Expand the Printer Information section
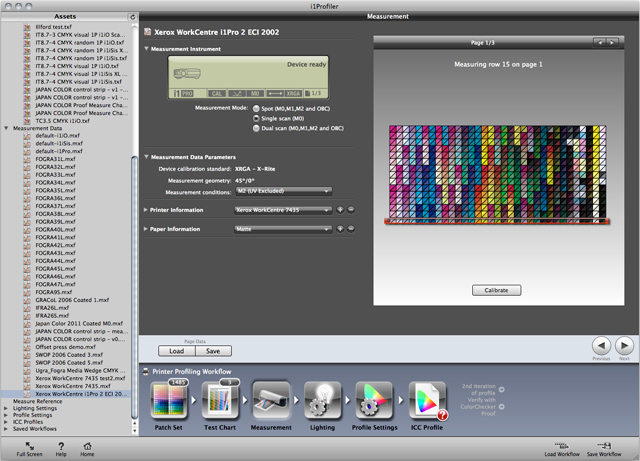 click(x=146, y=210)
